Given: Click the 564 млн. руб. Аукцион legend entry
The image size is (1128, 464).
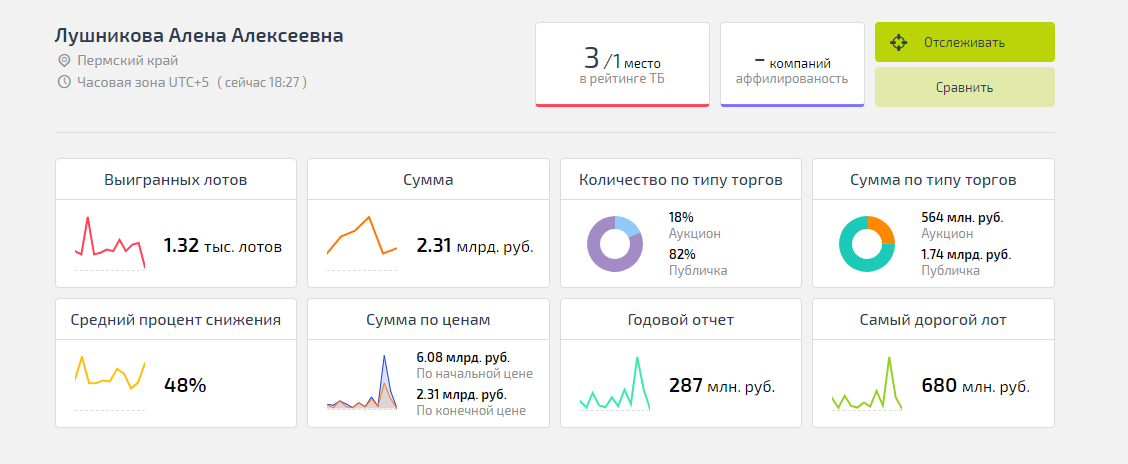Looking at the screenshot, I should (961, 225).
